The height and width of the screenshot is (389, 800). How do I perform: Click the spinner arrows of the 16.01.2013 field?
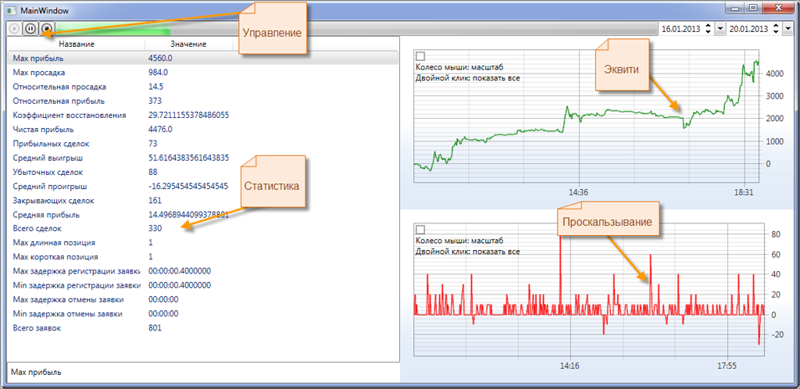(708, 29)
